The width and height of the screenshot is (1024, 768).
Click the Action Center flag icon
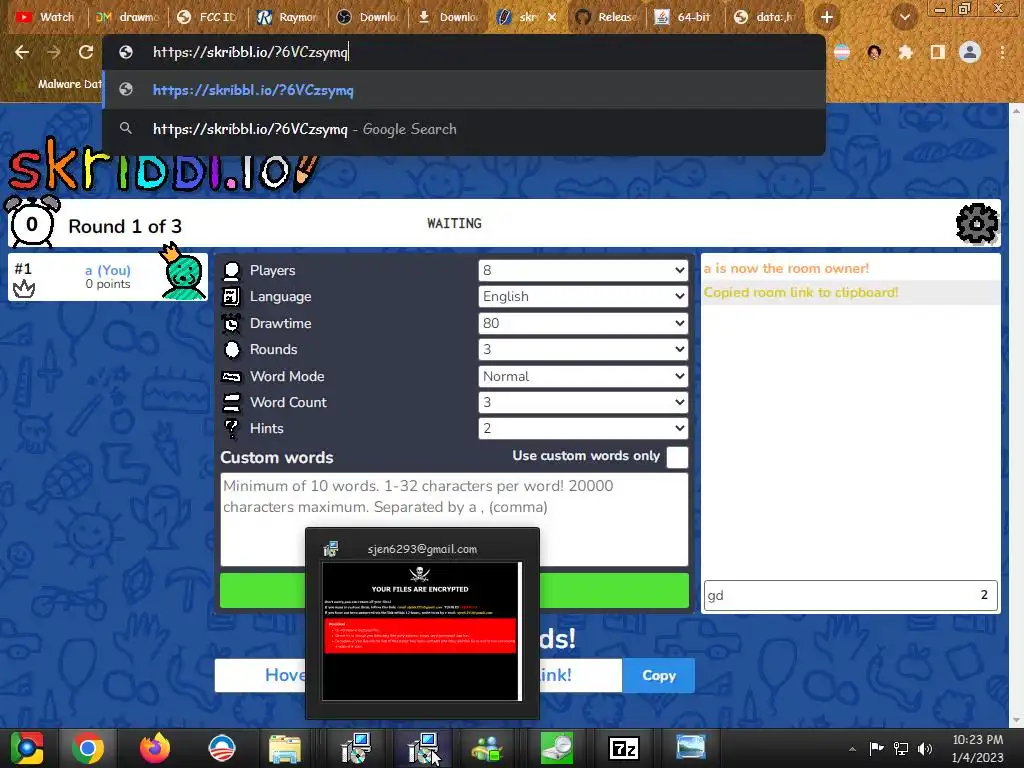coord(876,748)
